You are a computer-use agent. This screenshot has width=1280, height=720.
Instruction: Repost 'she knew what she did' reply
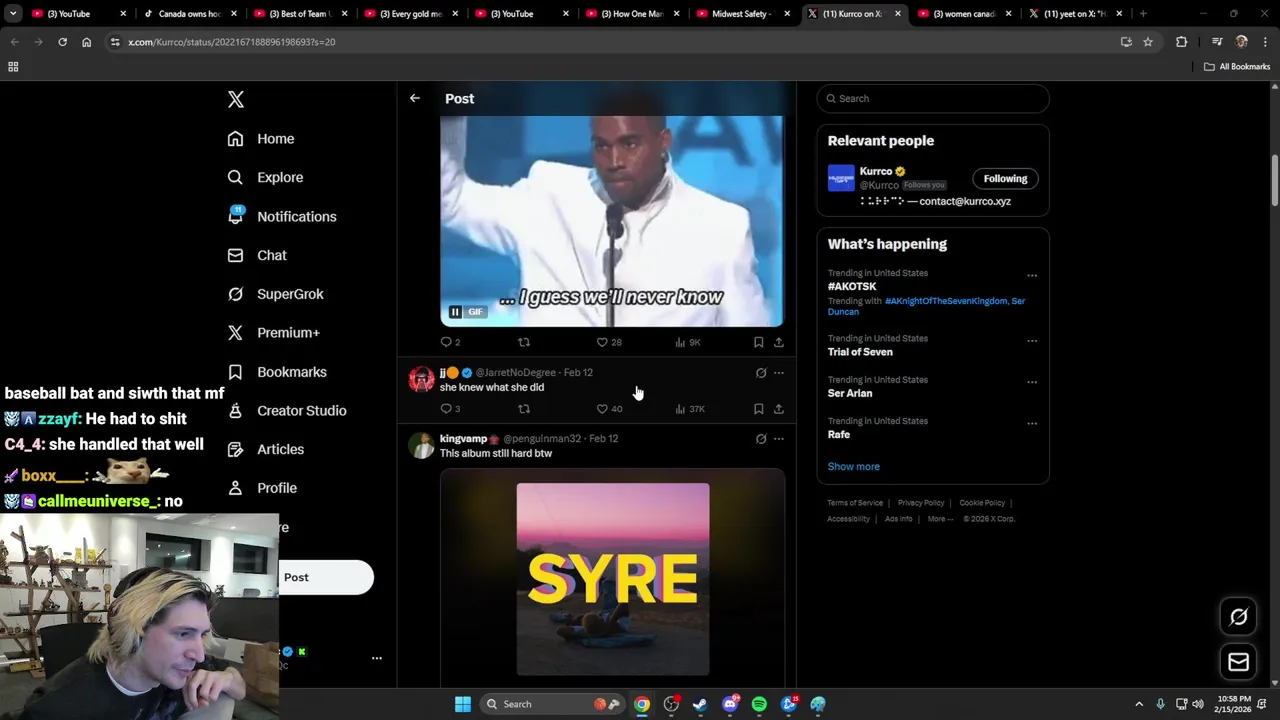(524, 409)
